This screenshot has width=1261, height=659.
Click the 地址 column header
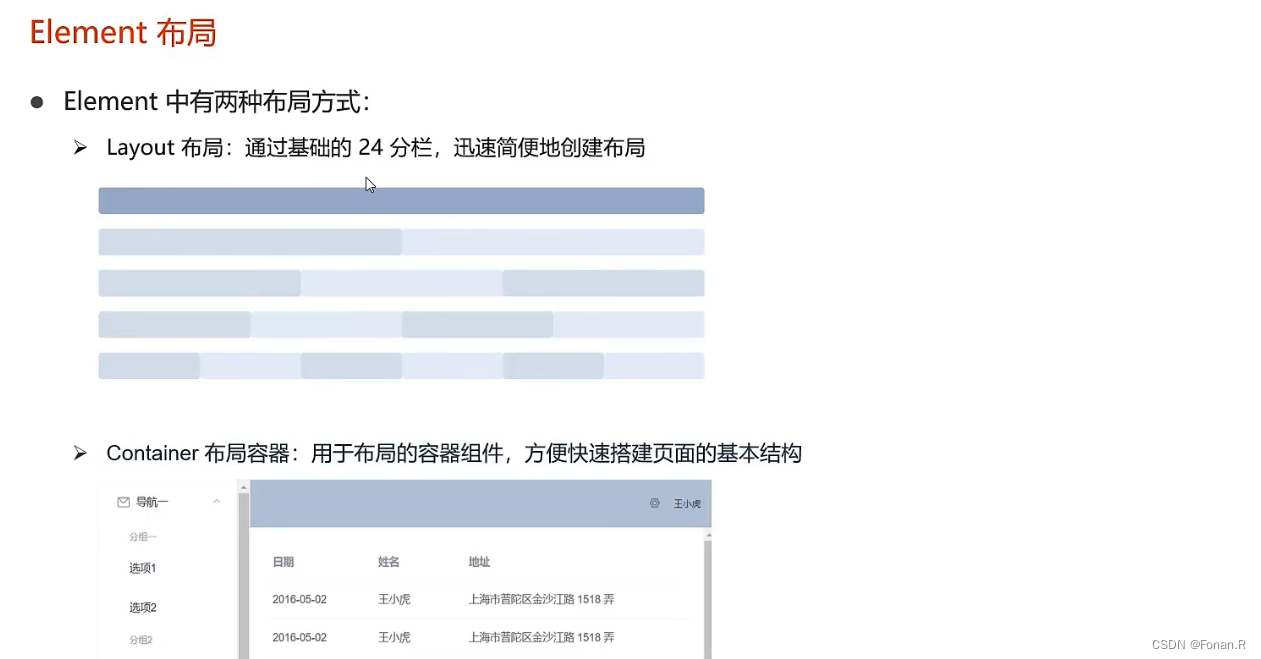479,562
